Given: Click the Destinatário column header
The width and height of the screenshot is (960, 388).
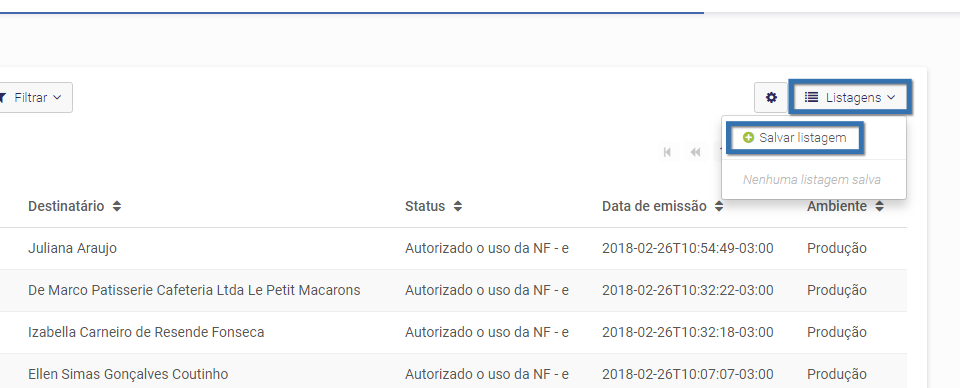Looking at the screenshot, I should (66, 206).
